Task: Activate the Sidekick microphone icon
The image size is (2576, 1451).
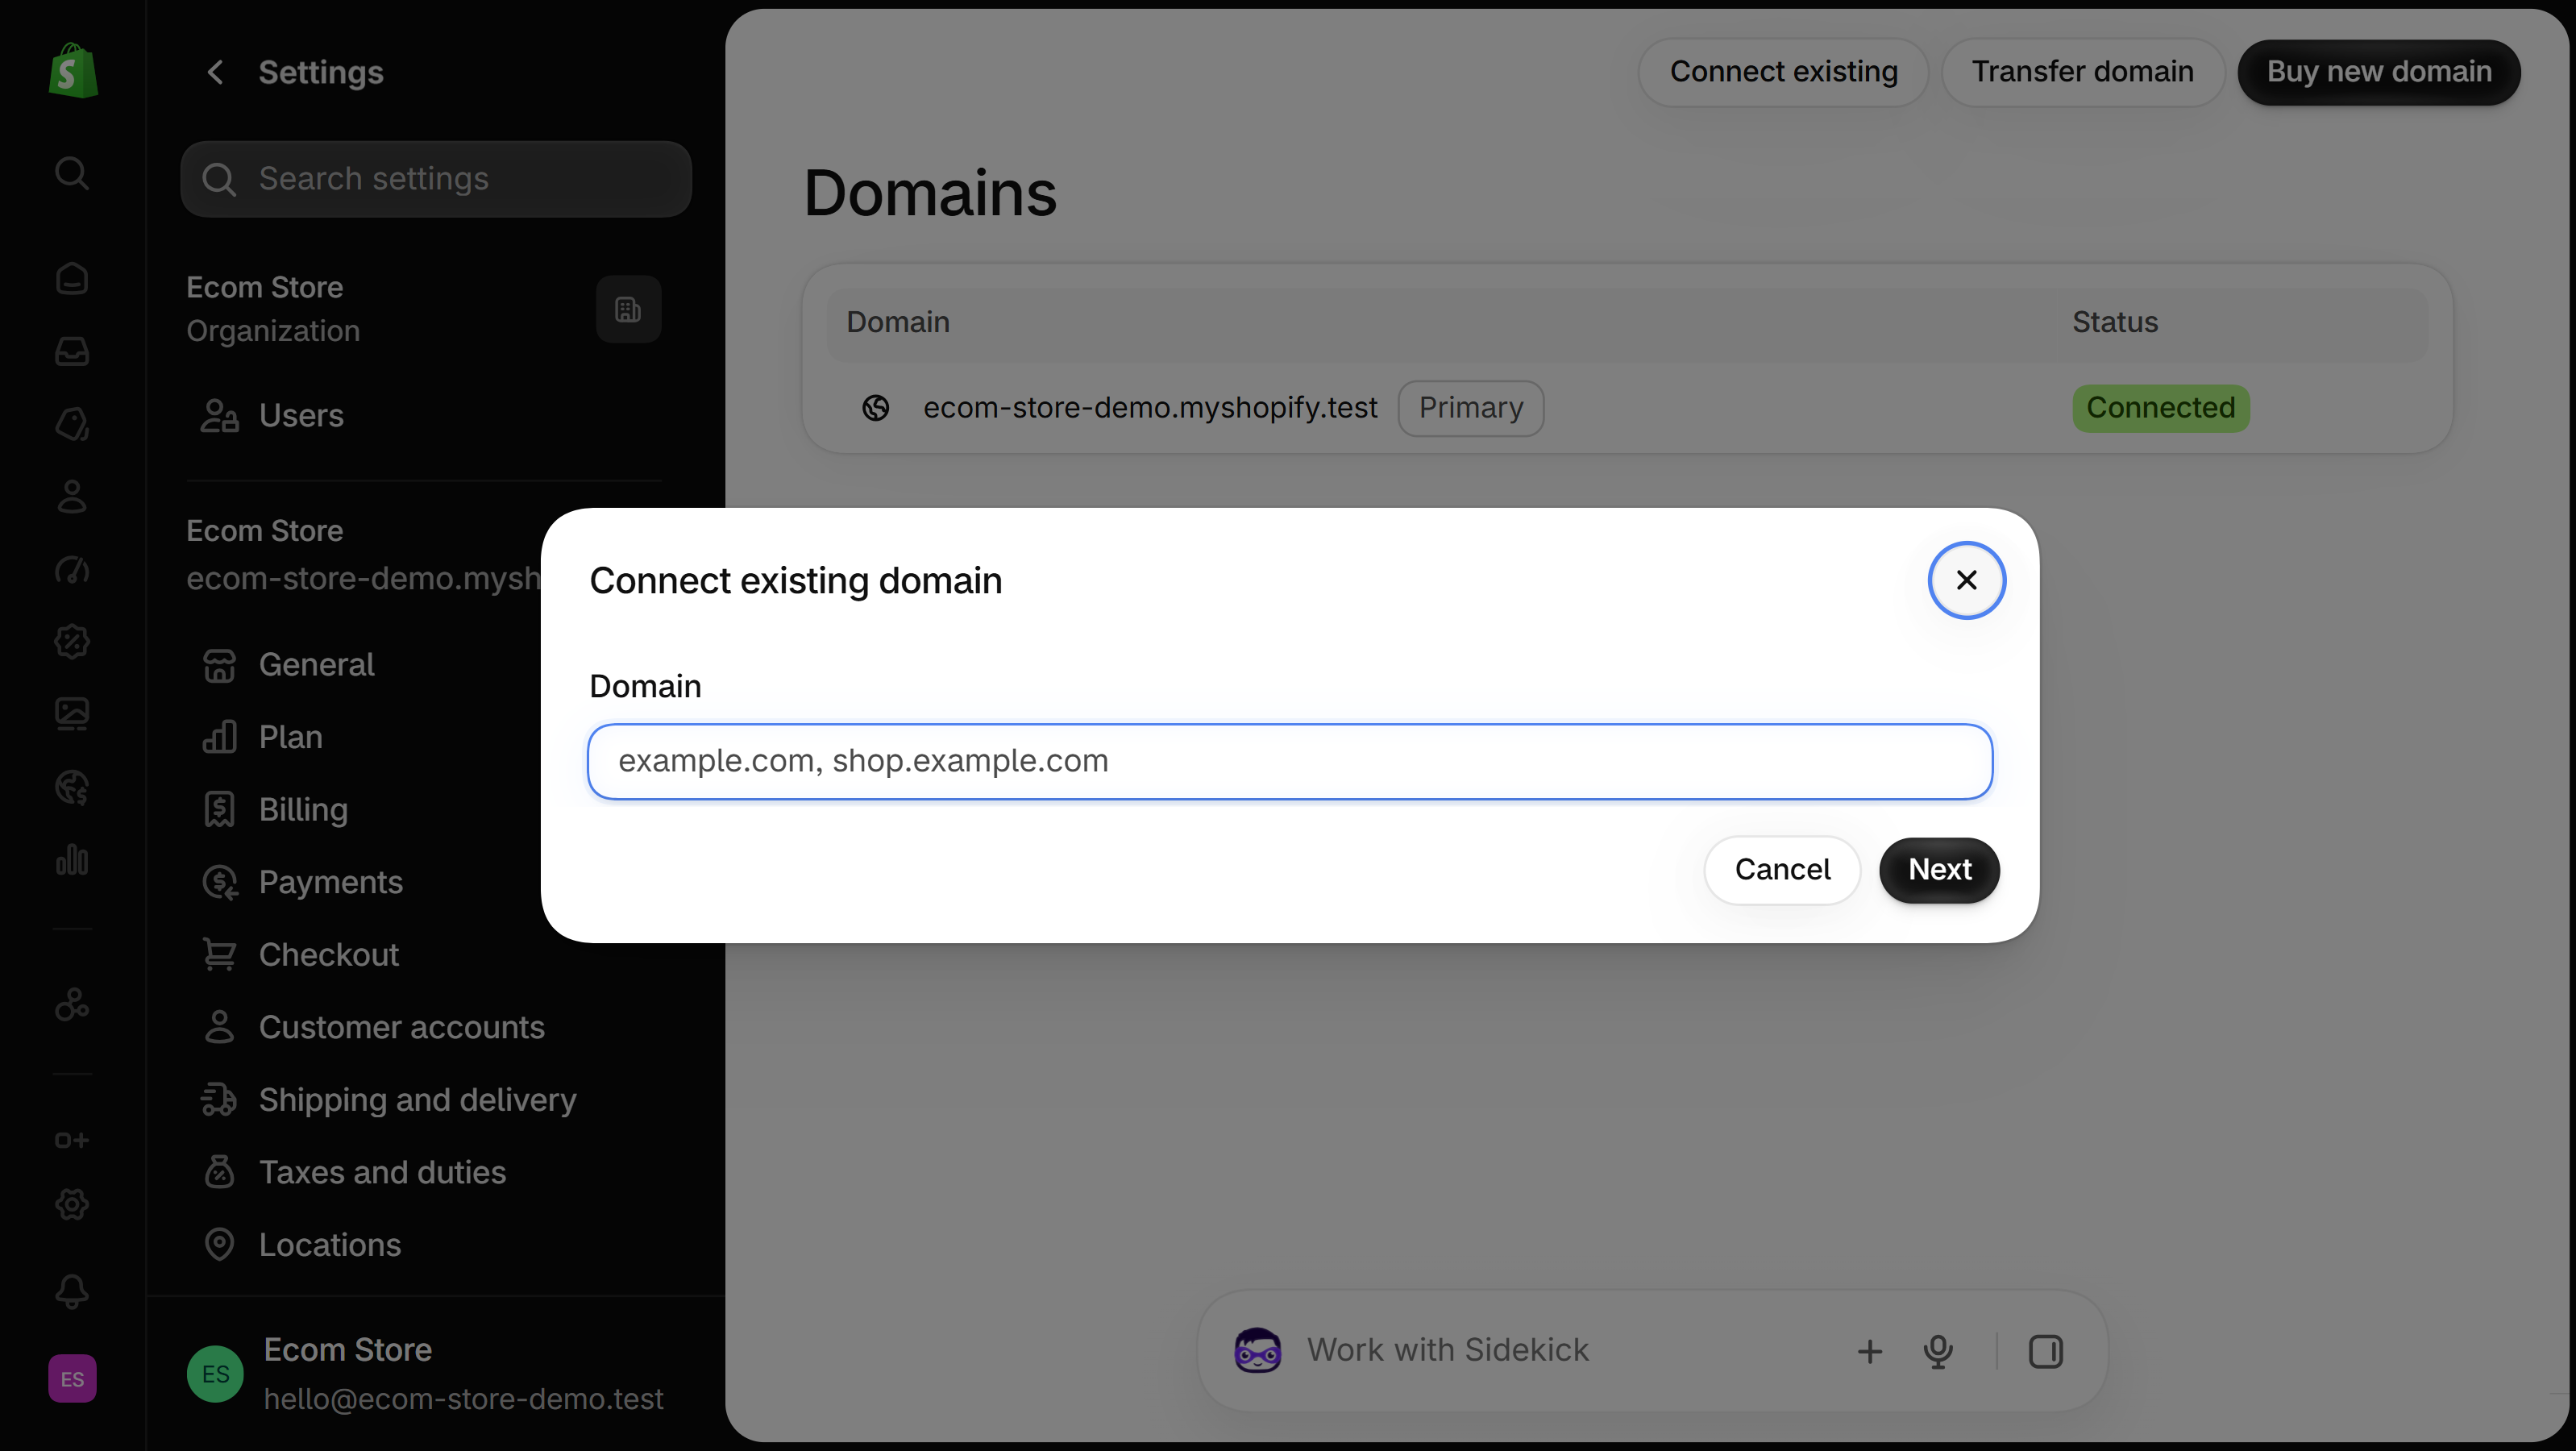Action: 1938,1352
